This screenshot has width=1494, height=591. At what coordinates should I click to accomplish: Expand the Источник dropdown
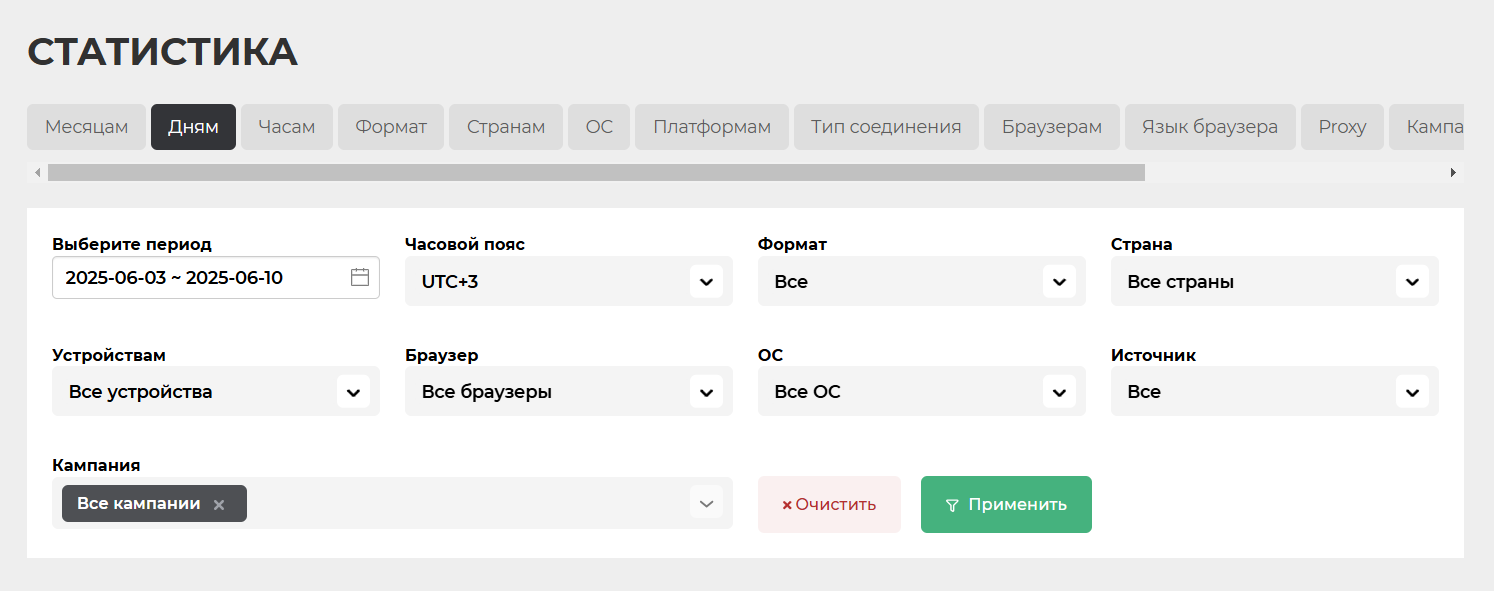pyautogui.click(x=1412, y=392)
